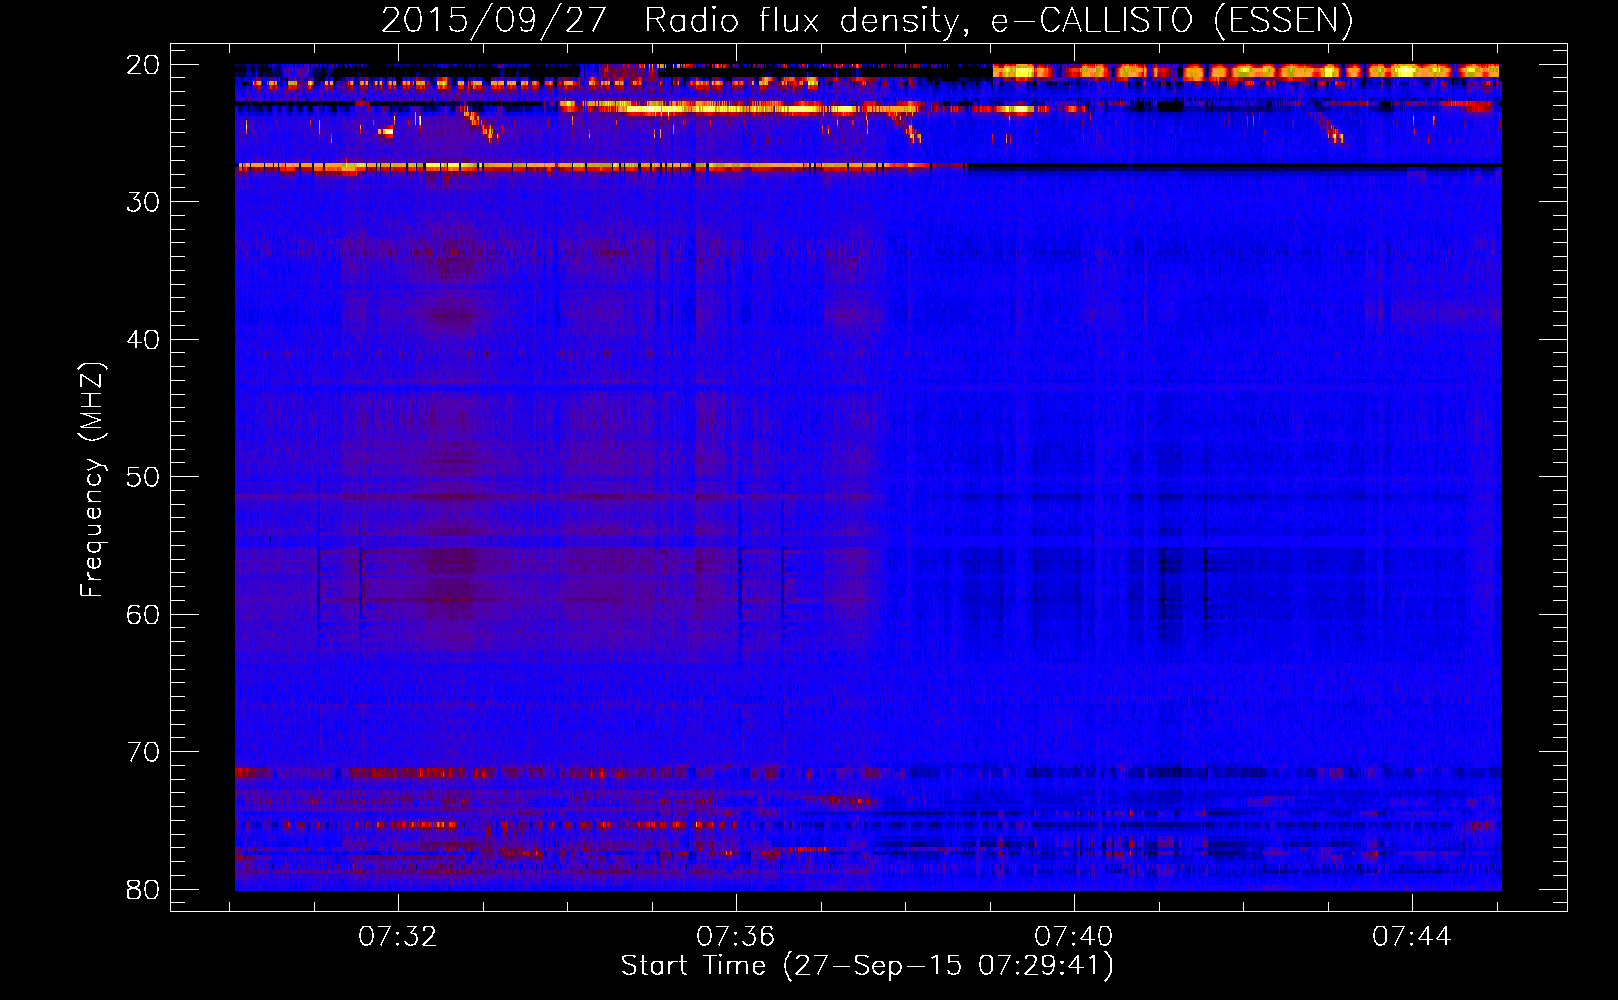
Task: Click the 60 frequency tick label
Action: click(x=143, y=615)
